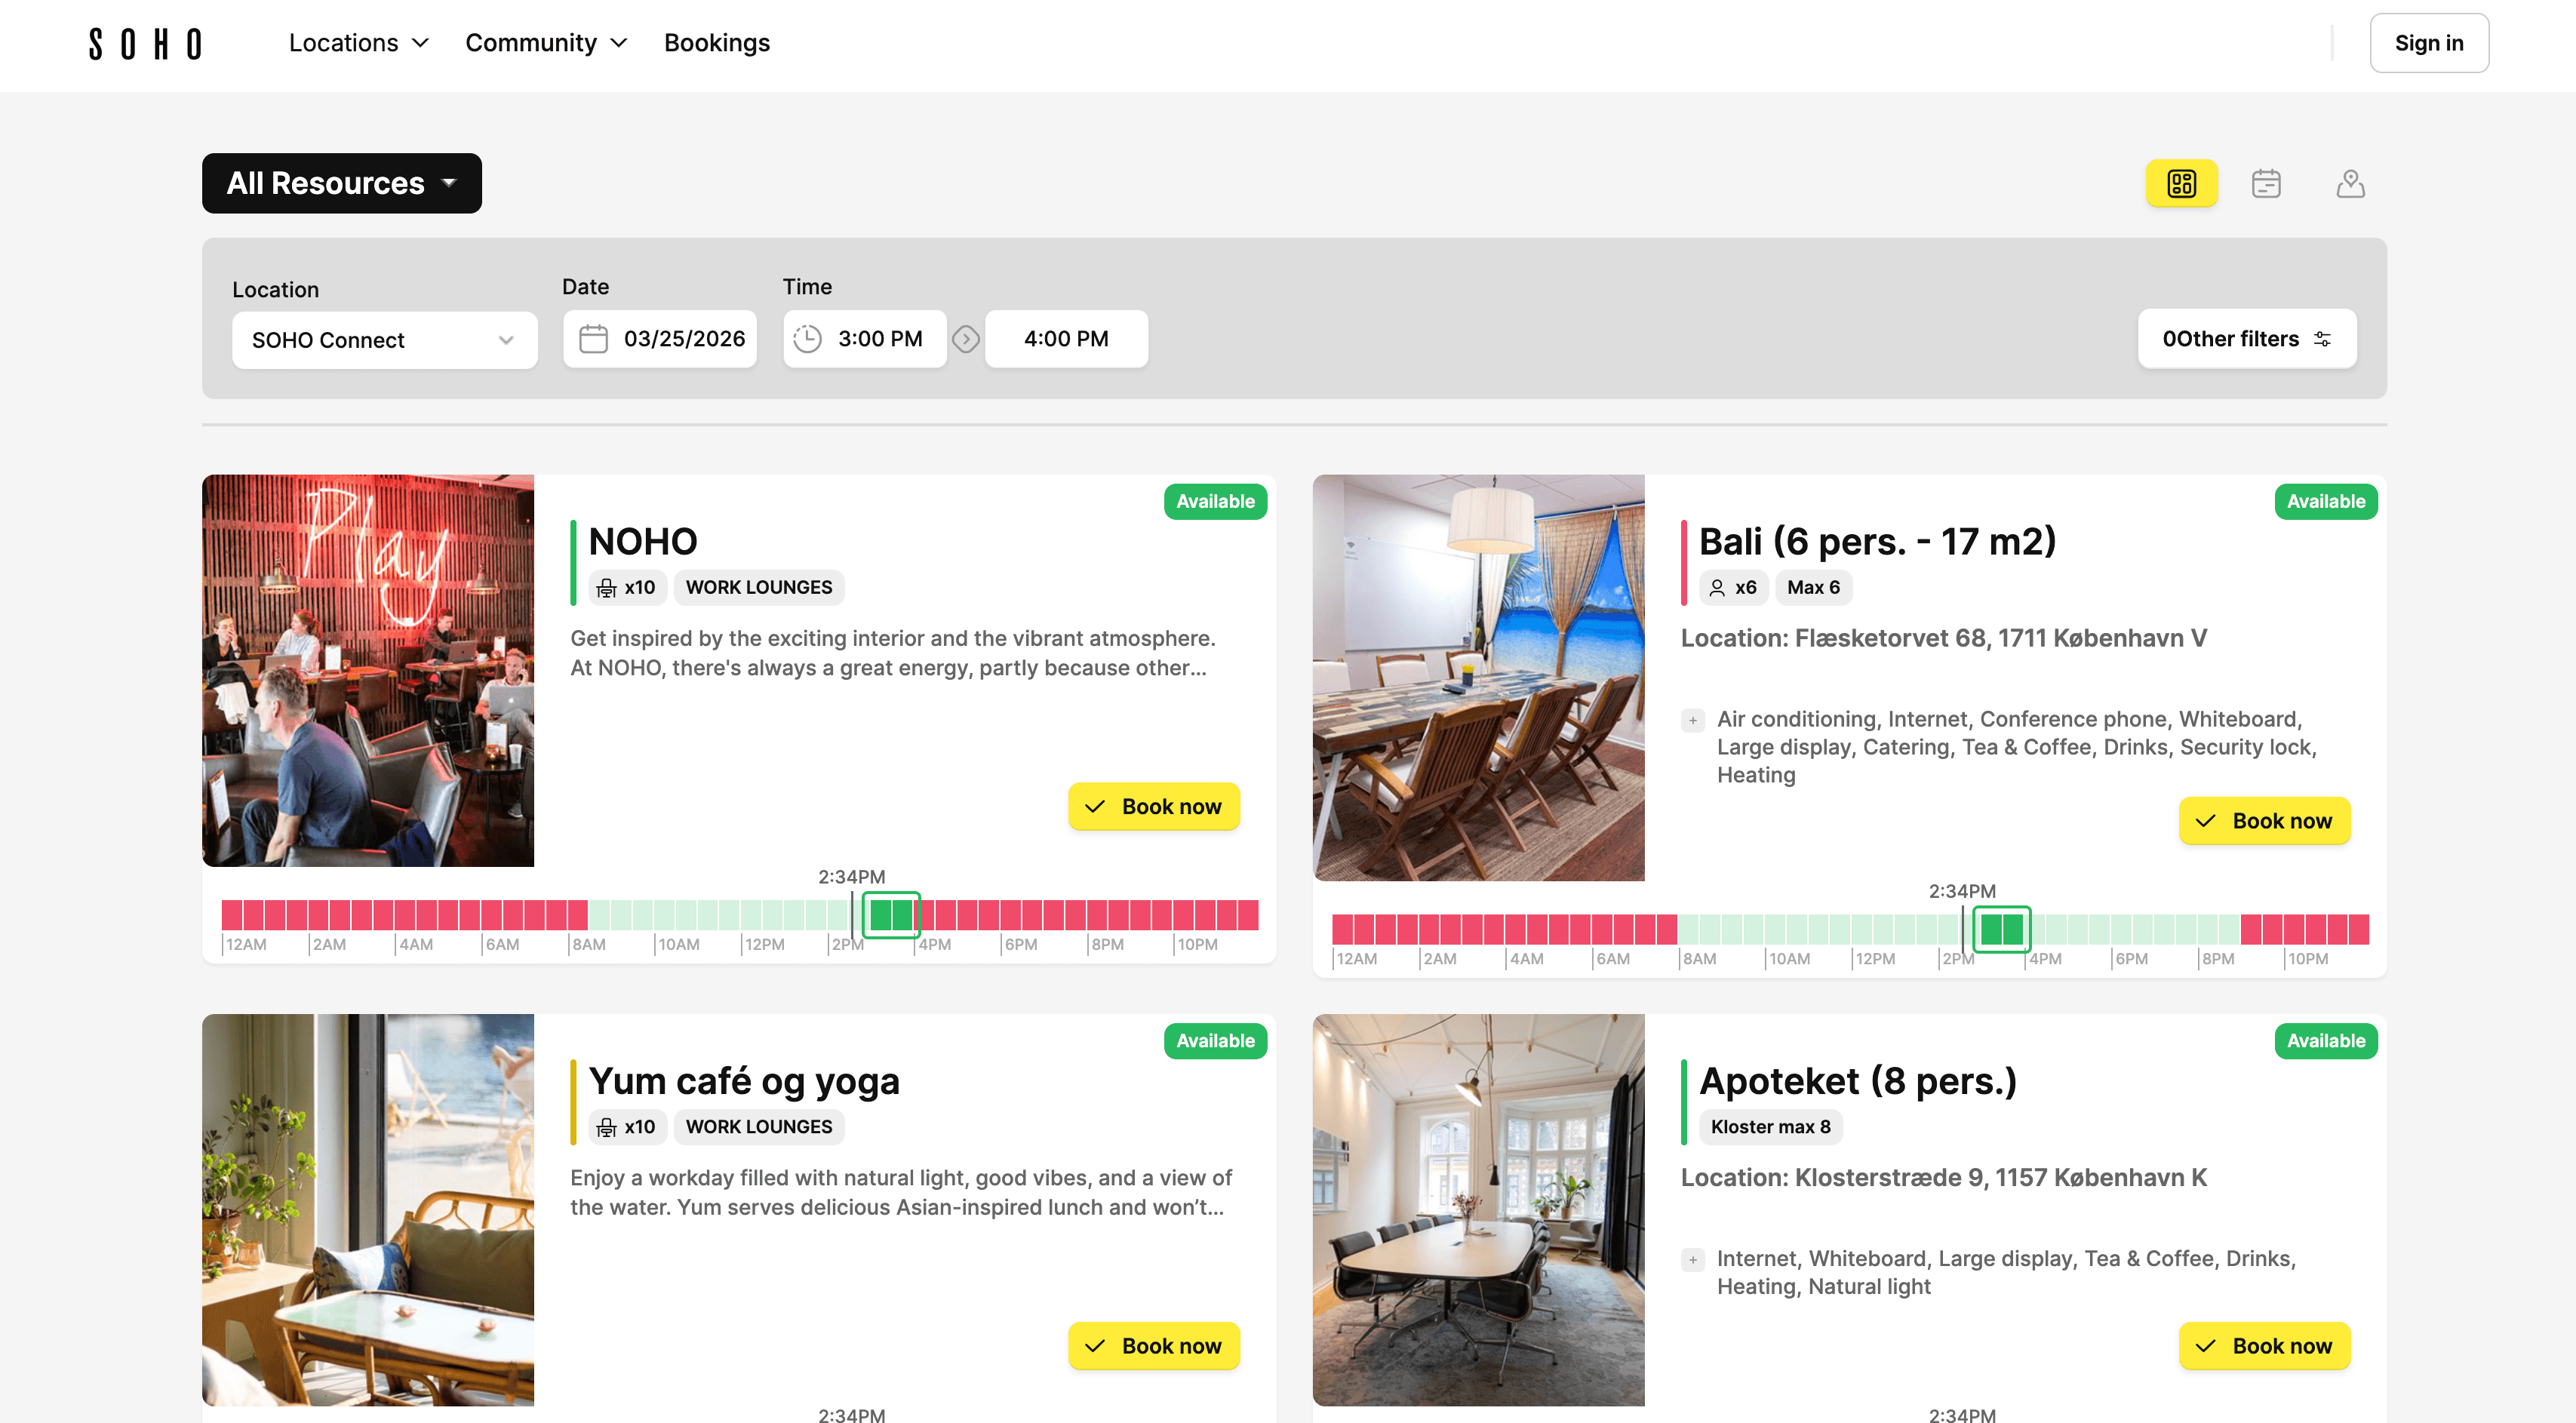Open the map view icon
This screenshot has height=1423, width=2576.
click(2351, 183)
